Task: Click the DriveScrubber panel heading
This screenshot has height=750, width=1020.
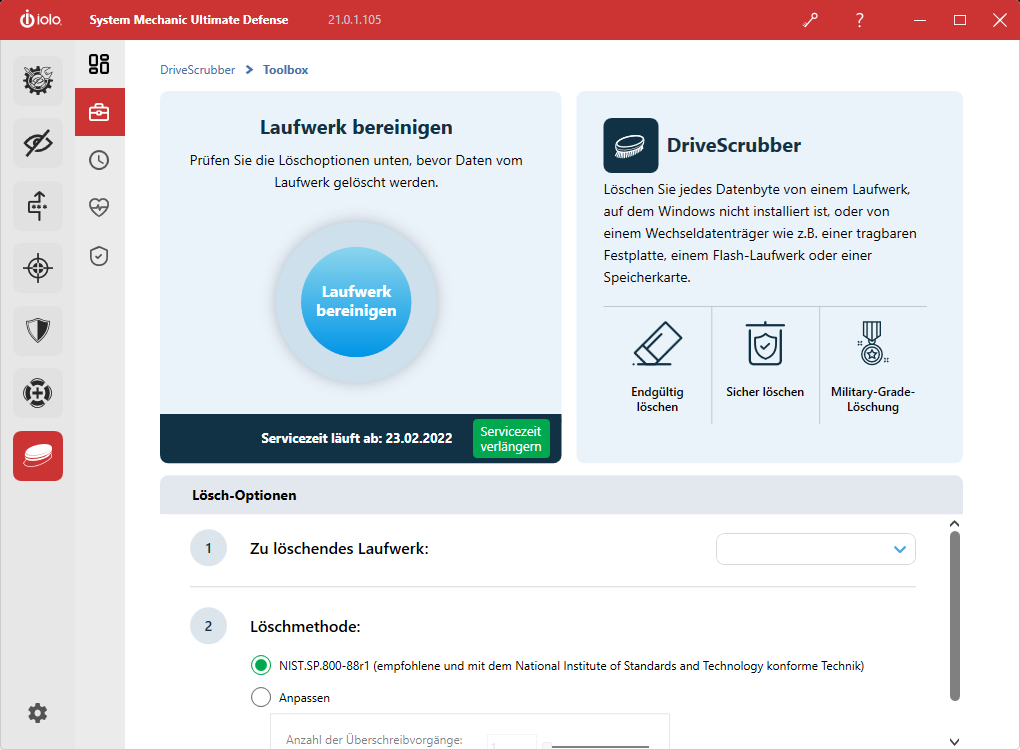Action: tap(734, 145)
